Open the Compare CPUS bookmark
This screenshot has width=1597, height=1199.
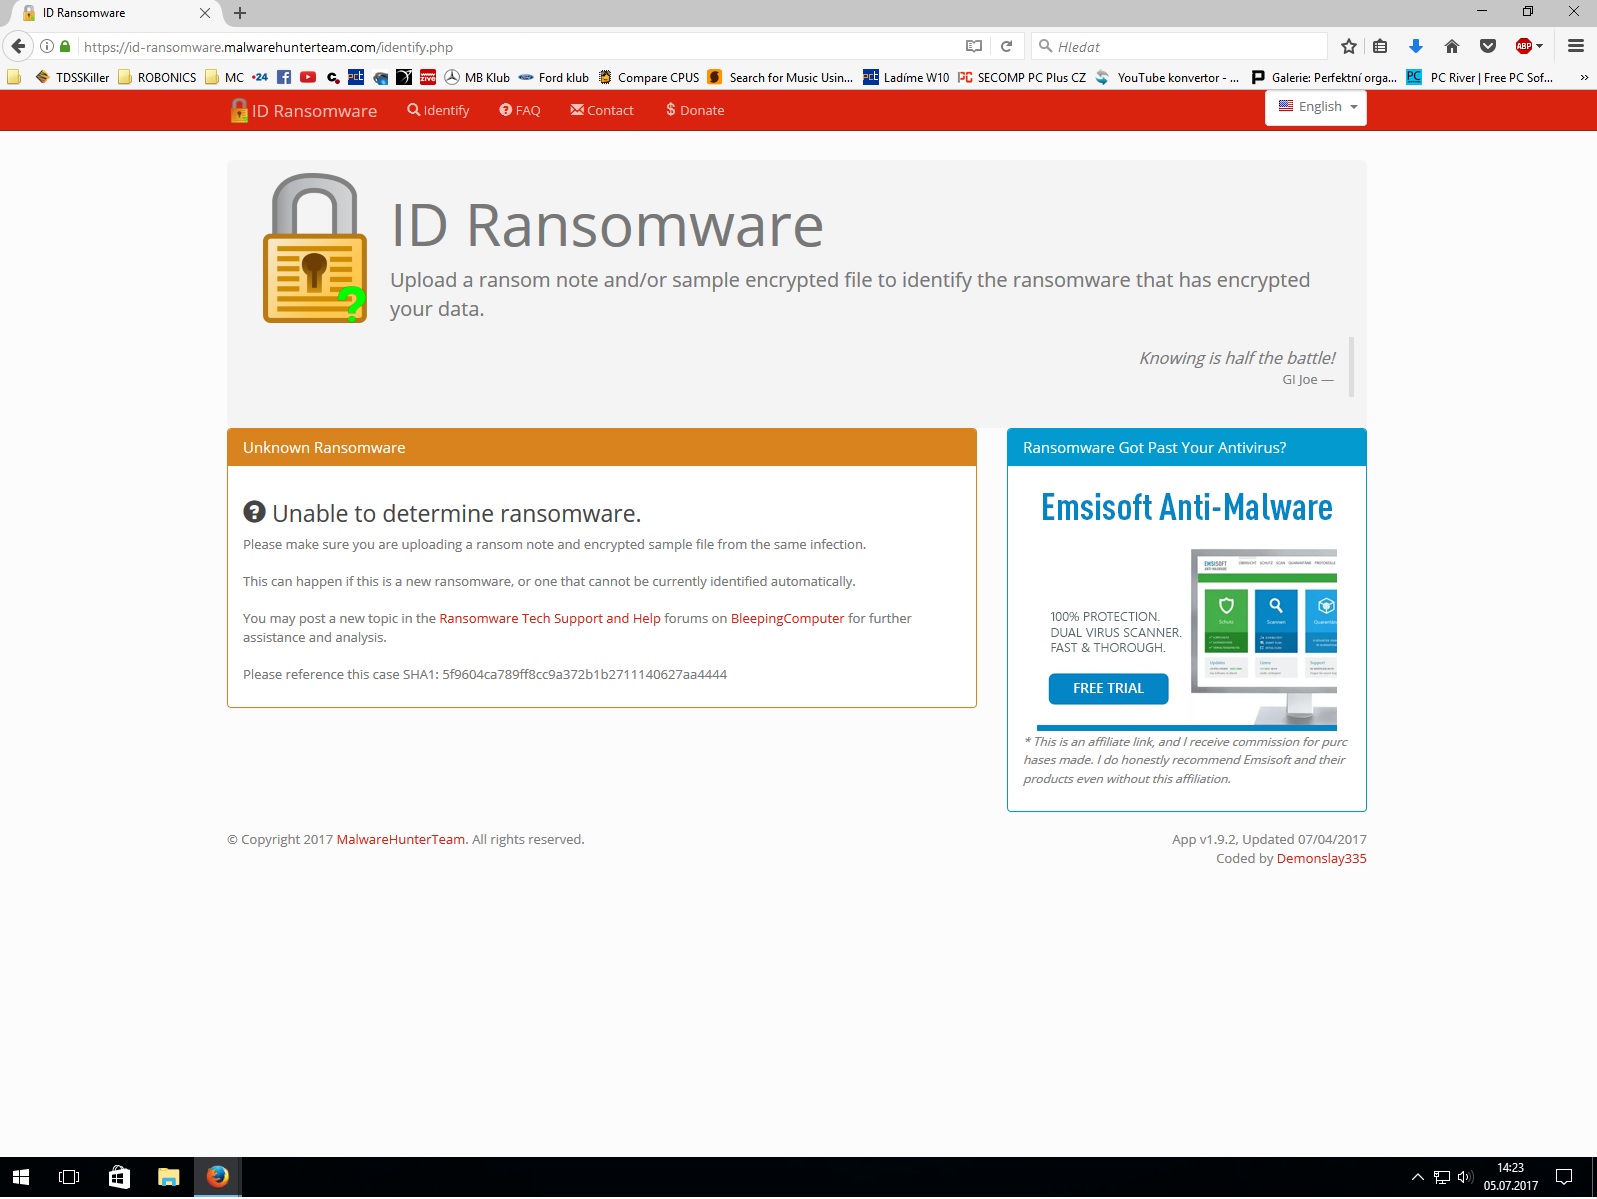pyautogui.click(x=649, y=77)
